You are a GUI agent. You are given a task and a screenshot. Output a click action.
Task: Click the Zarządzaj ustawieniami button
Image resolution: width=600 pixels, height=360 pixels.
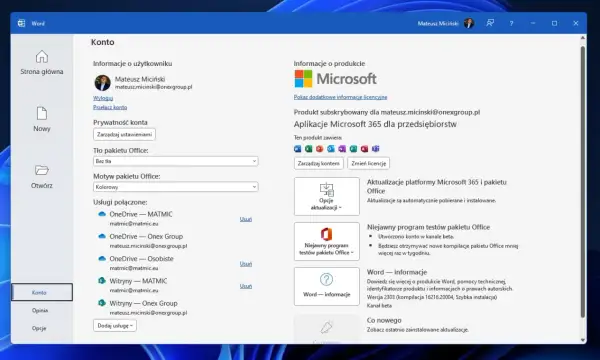pos(124,135)
